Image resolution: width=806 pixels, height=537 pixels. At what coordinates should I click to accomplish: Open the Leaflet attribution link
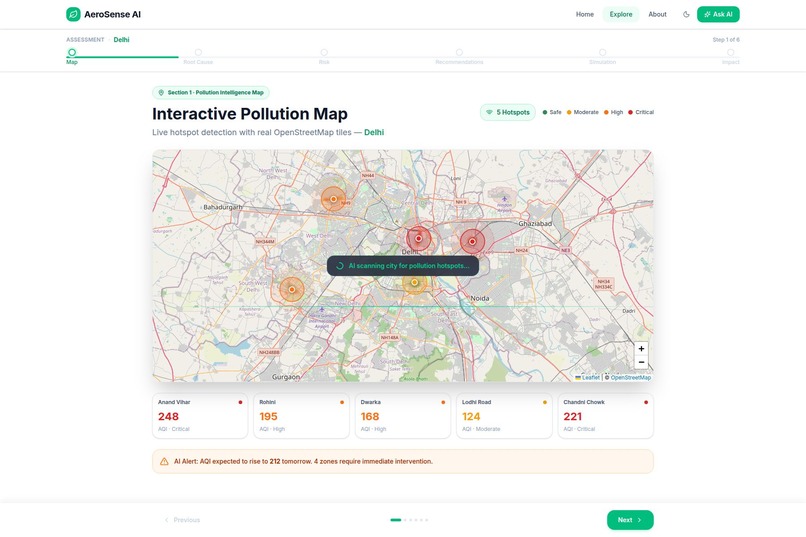click(x=588, y=377)
